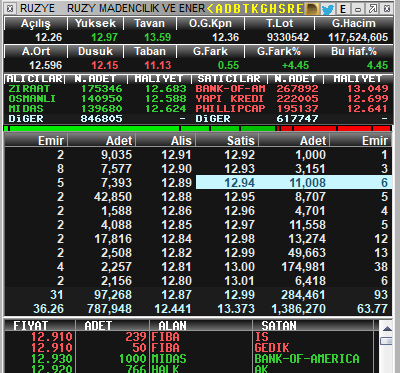Image resolution: width=400 pixels, height=373 pixels.
Task: Click the bid price 12.80
Action: coord(176,281)
